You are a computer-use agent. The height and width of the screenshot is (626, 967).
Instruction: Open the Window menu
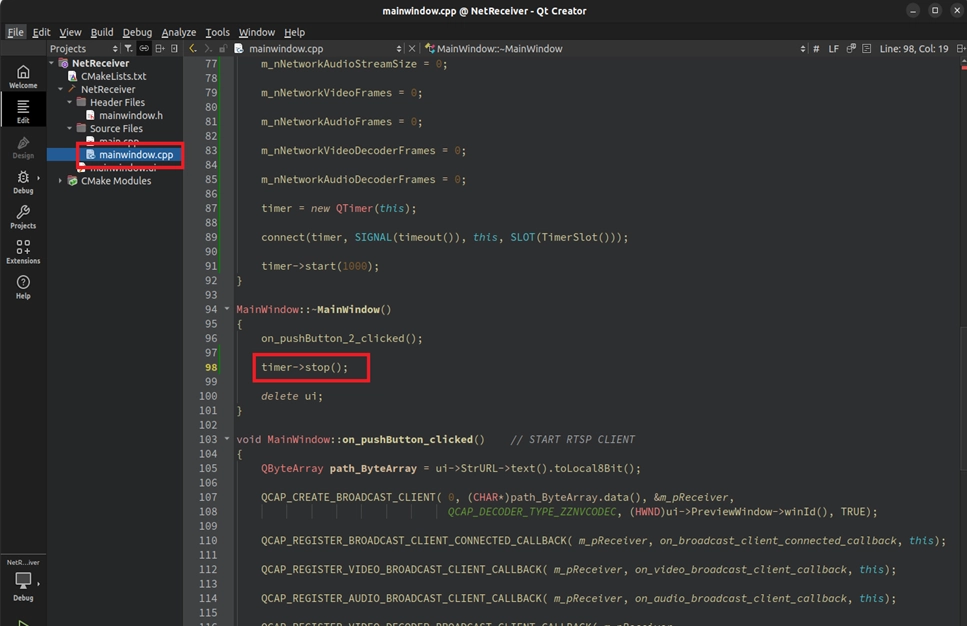pos(257,32)
